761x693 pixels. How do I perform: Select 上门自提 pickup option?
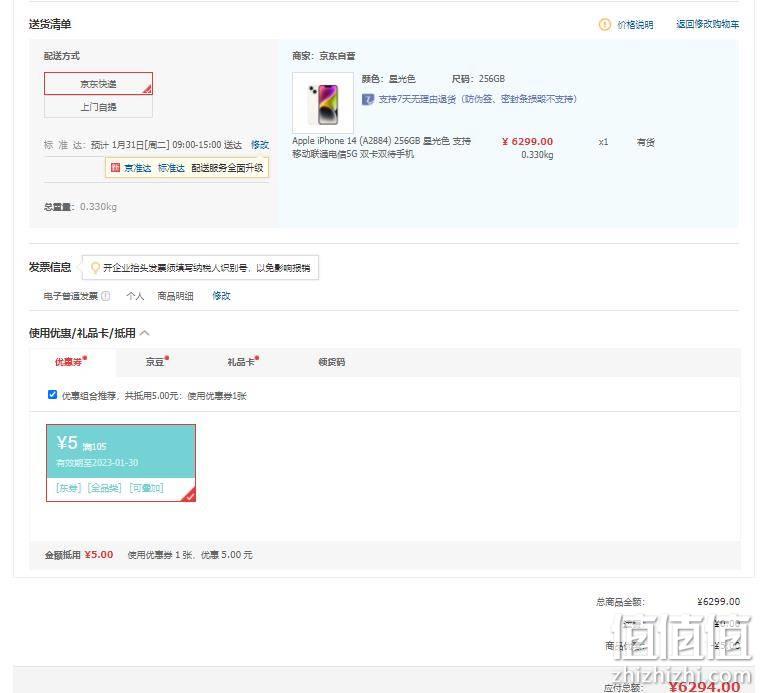pyautogui.click(x=99, y=106)
